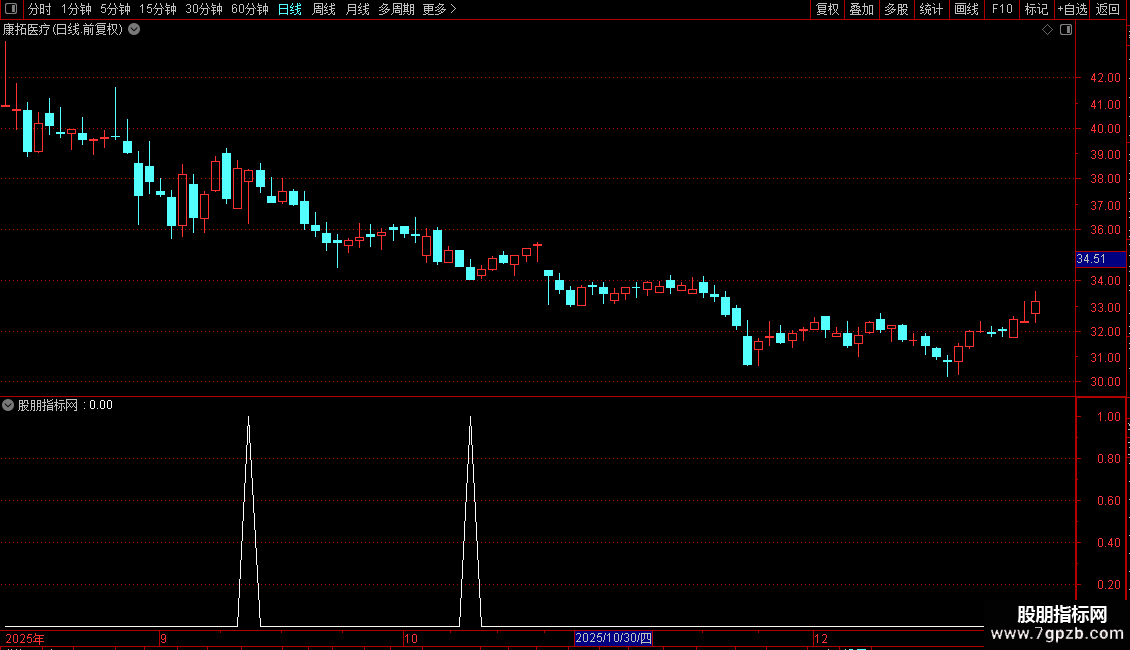Switch to the 分时 intraday view
Viewport: 1130px width, 650px height.
[x=40, y=9]
